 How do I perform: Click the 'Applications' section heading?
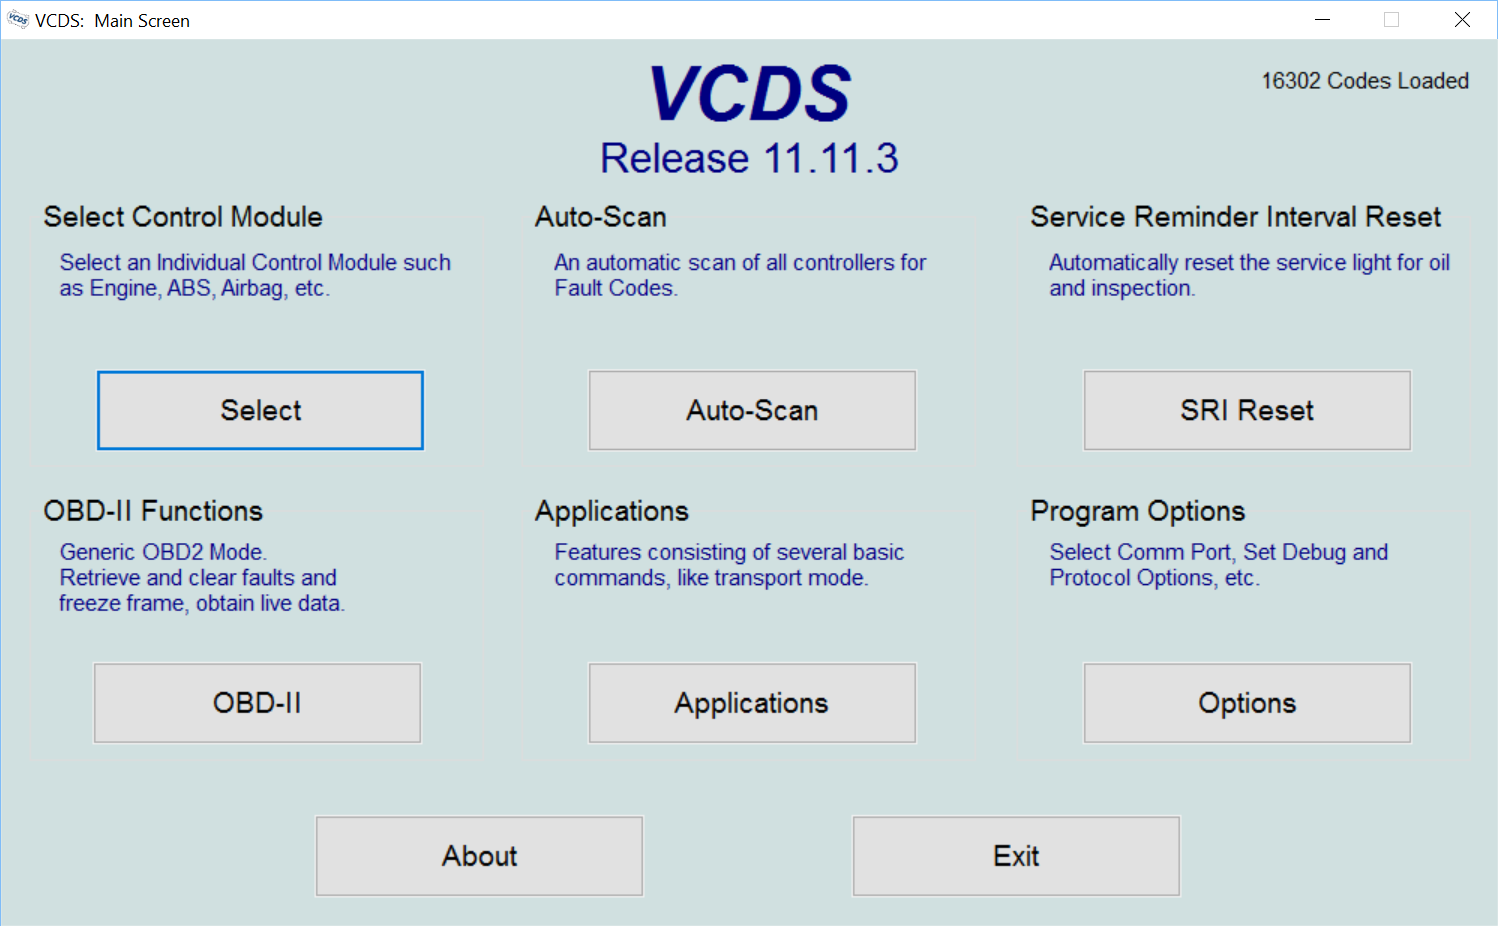612,511
